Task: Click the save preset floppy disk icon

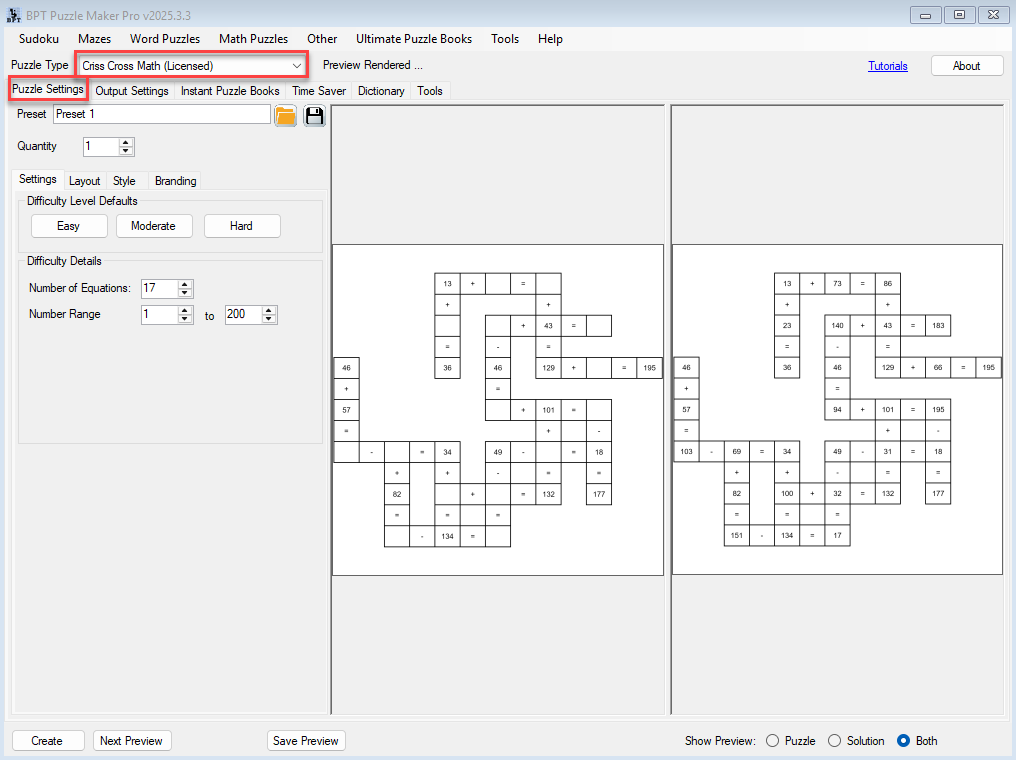Action: (315, 115)
